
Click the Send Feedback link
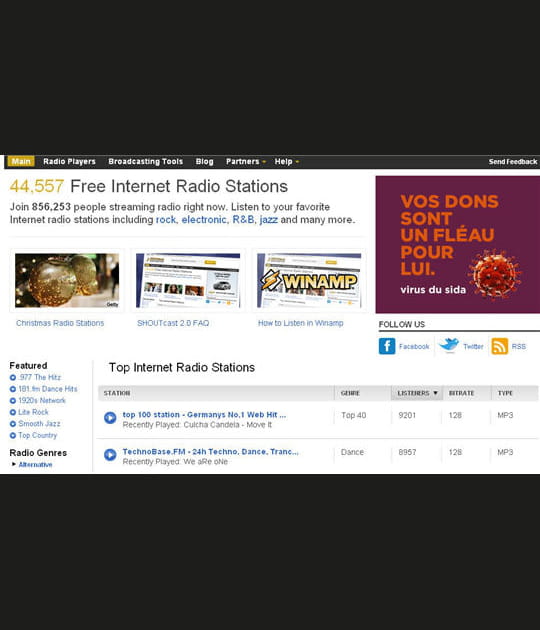click(x=513, y=162)
